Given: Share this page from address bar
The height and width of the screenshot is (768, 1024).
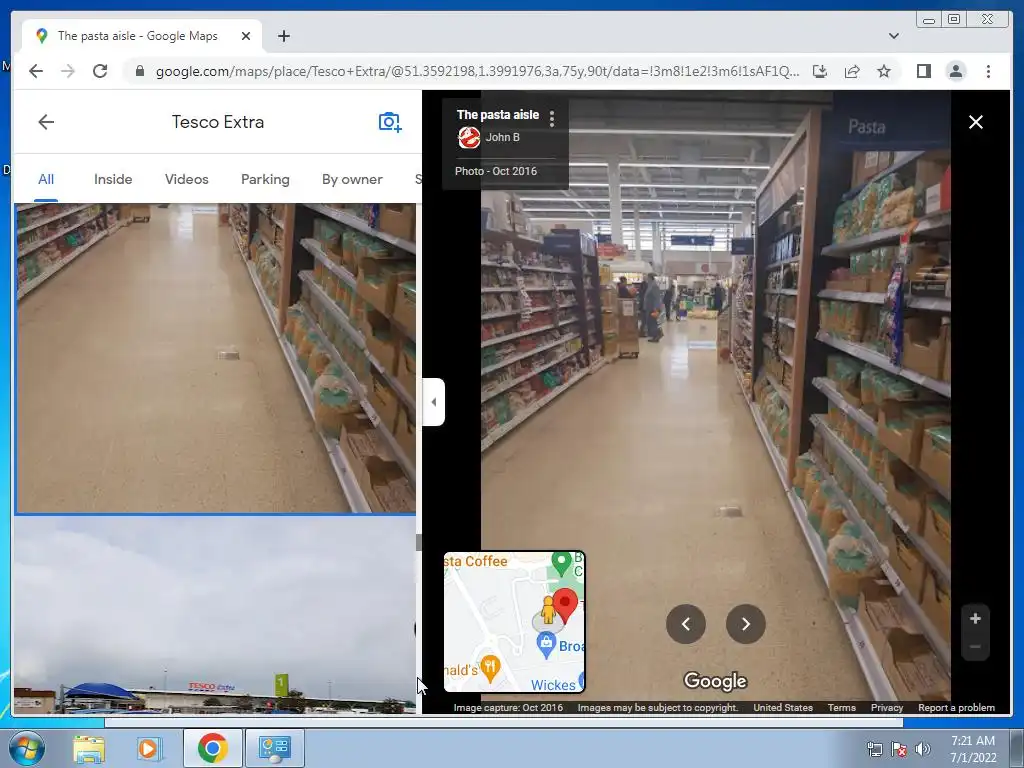Looking at the screenshot, I should pos(852,71).
